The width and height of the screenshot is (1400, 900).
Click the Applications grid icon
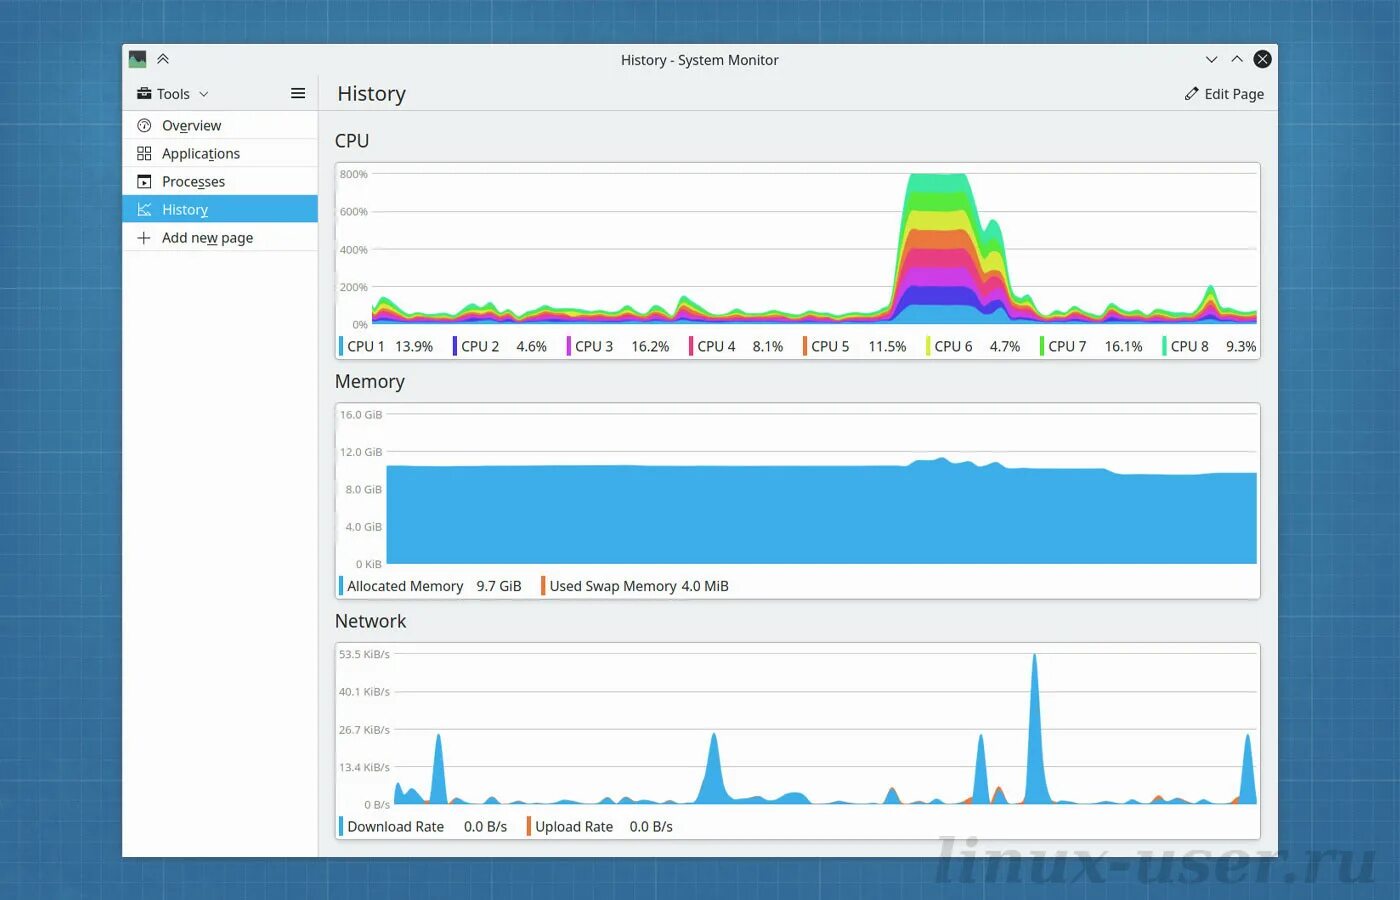[144, 153]
